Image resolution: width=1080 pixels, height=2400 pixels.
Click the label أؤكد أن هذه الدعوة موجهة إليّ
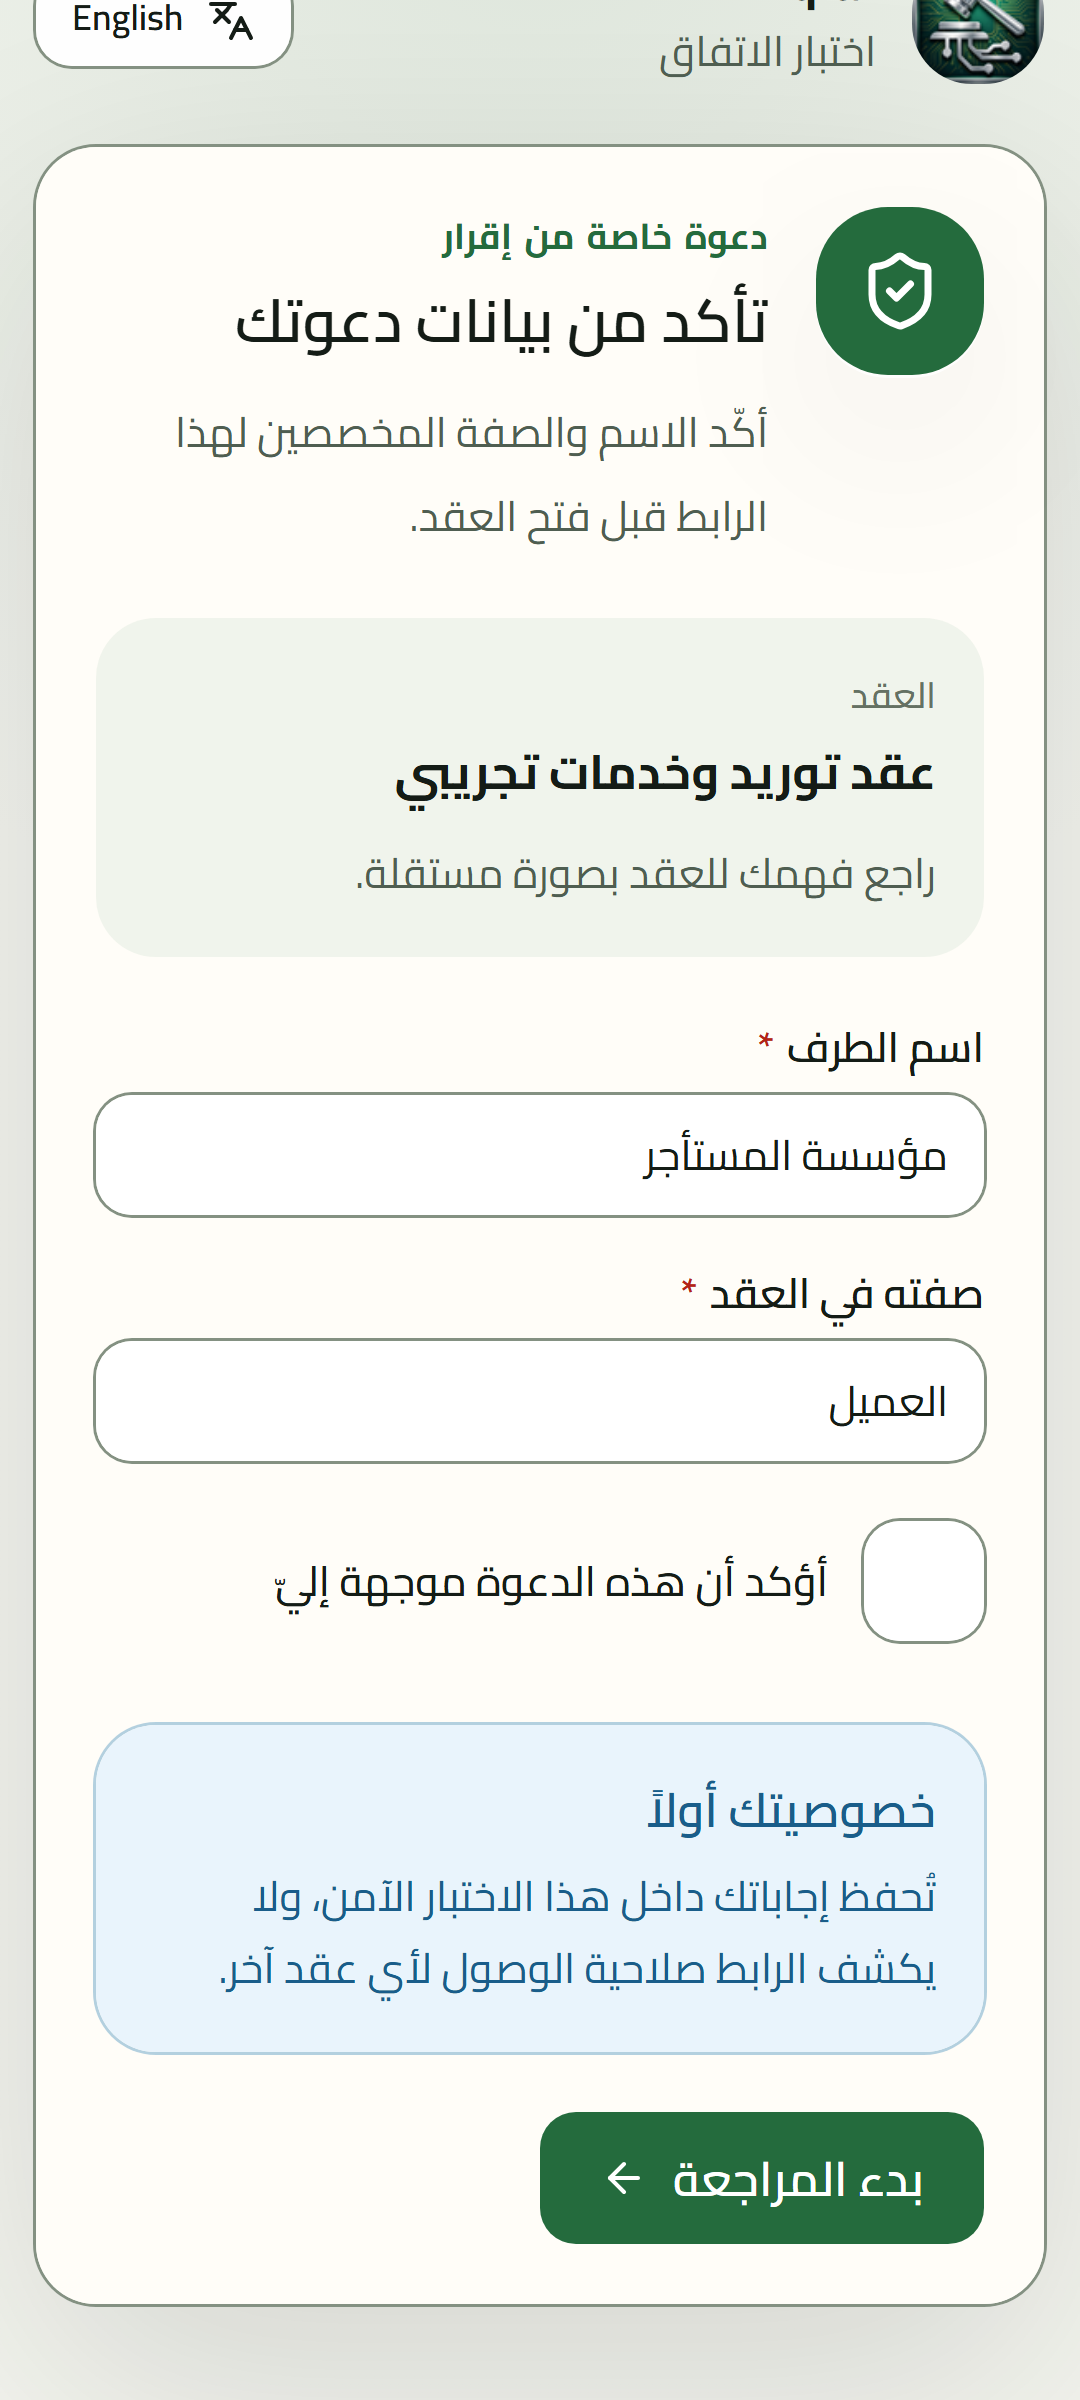click(x=551, y=1583)
